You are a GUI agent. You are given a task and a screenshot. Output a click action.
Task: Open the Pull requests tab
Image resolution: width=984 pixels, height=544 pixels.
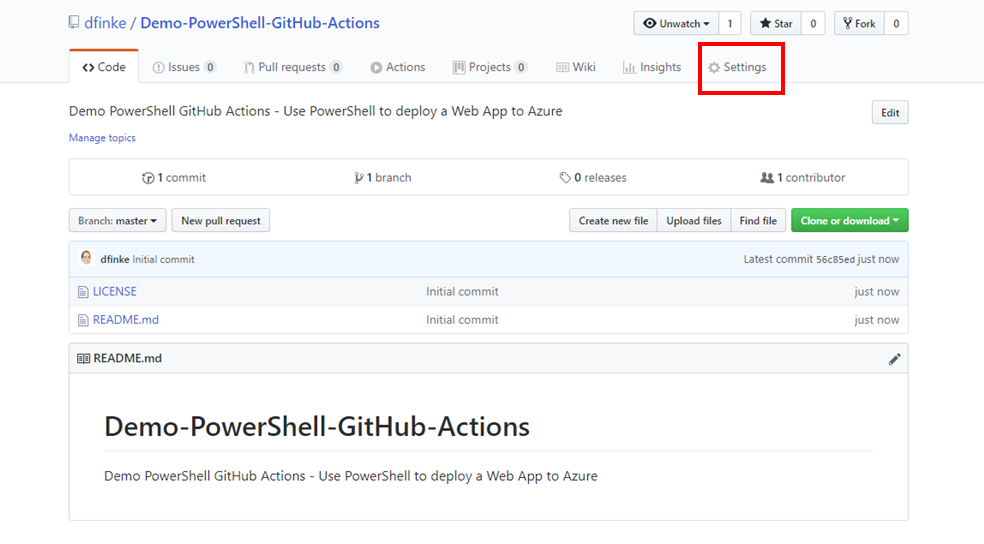coord(292,67)
